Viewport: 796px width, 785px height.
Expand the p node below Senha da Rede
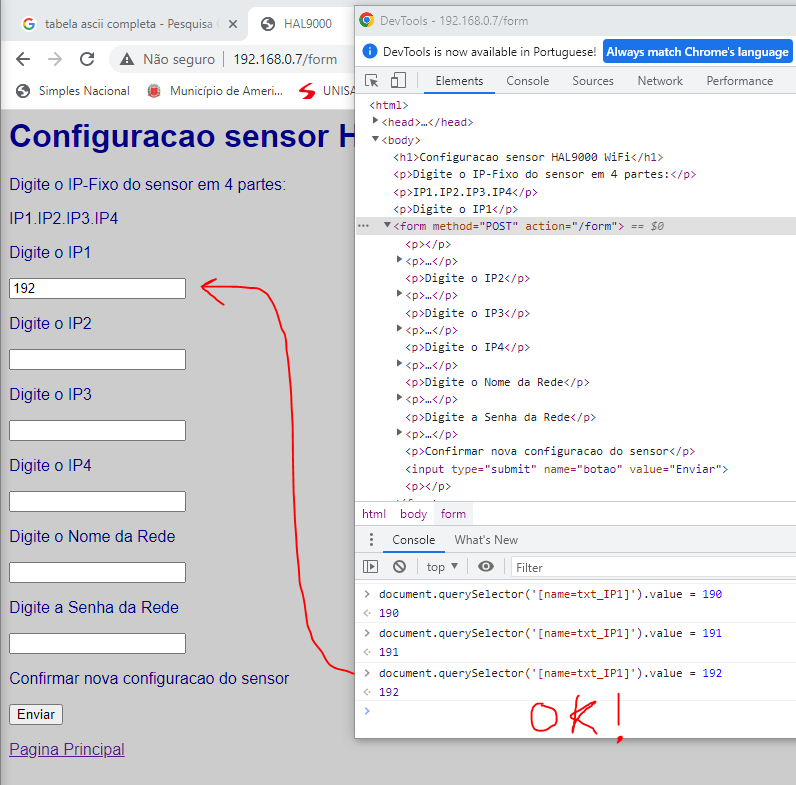[399, 433]
